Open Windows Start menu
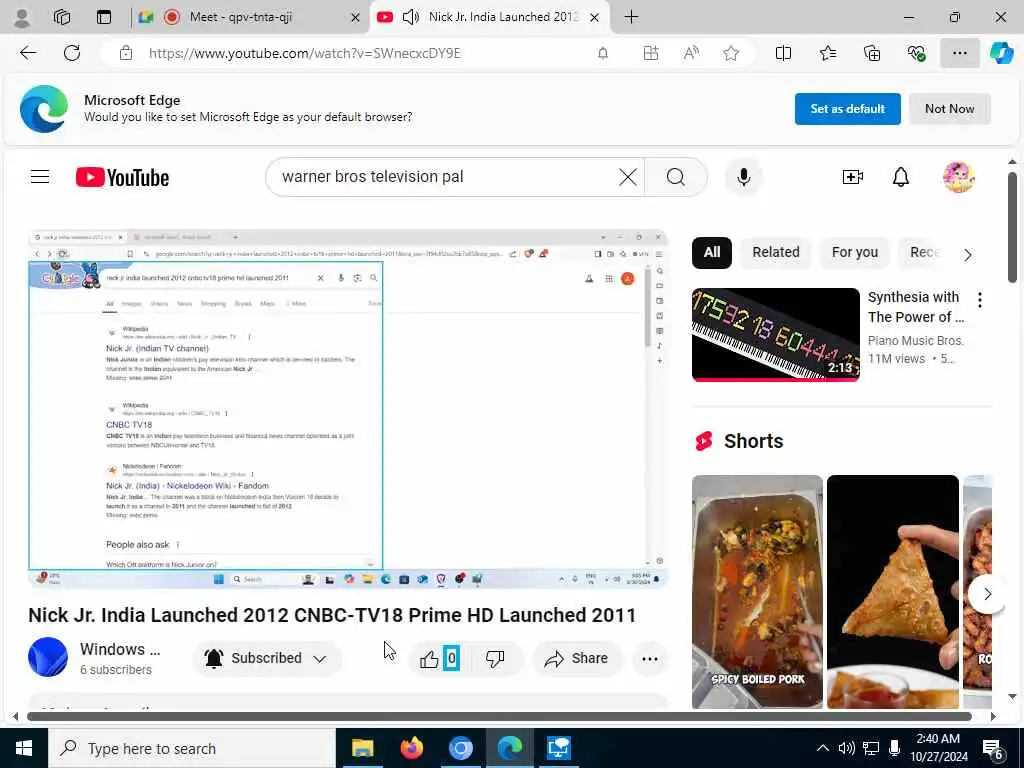Viewport: 1024px width, 768px height. coord(24,748)
